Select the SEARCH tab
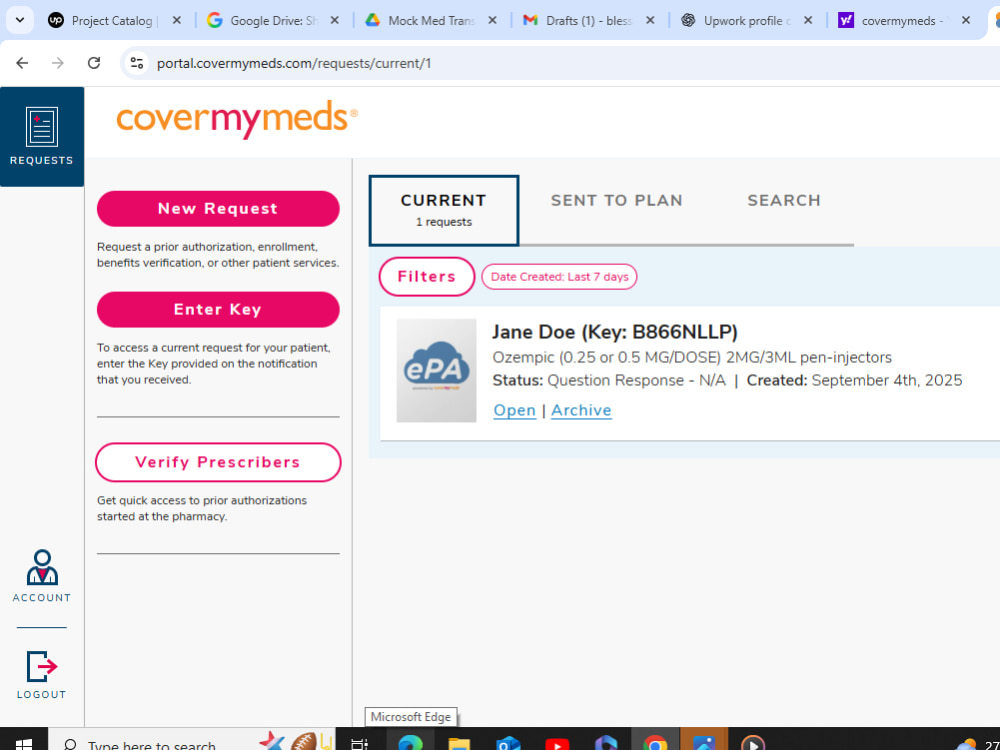 pos(784,200)
